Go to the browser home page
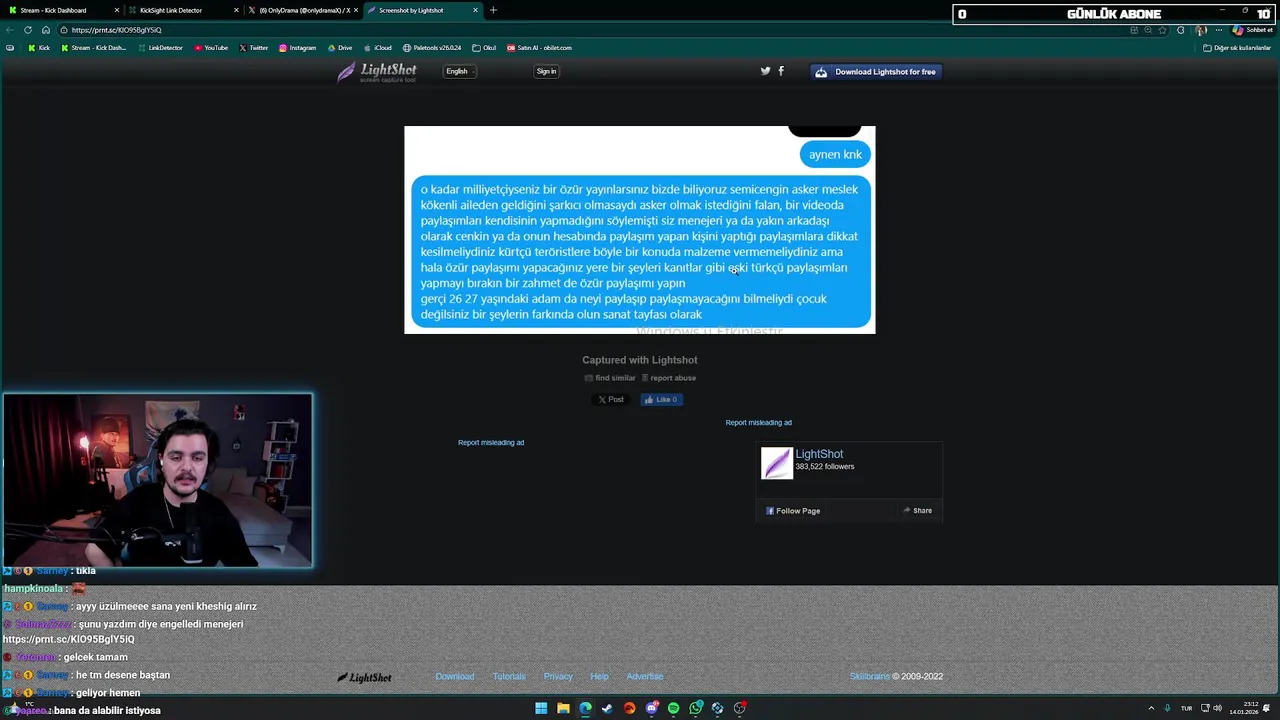 click(x=45, y=30)
